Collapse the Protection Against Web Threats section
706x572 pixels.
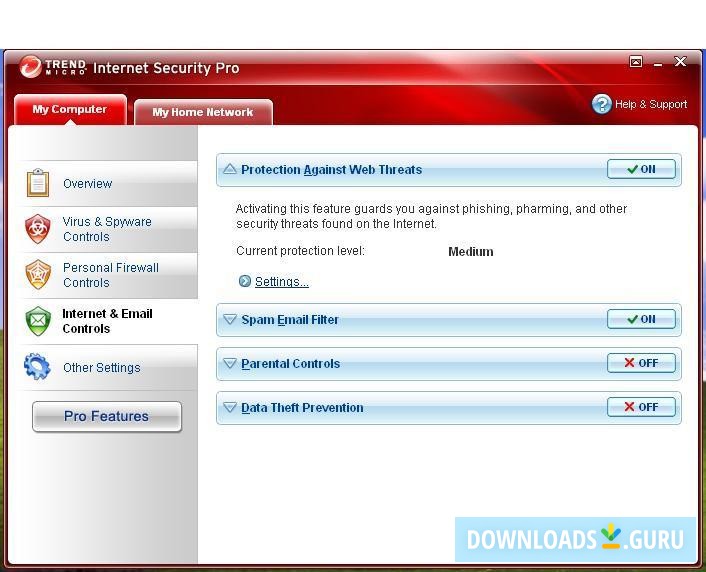pyautogui.click(x=230, y=169)
